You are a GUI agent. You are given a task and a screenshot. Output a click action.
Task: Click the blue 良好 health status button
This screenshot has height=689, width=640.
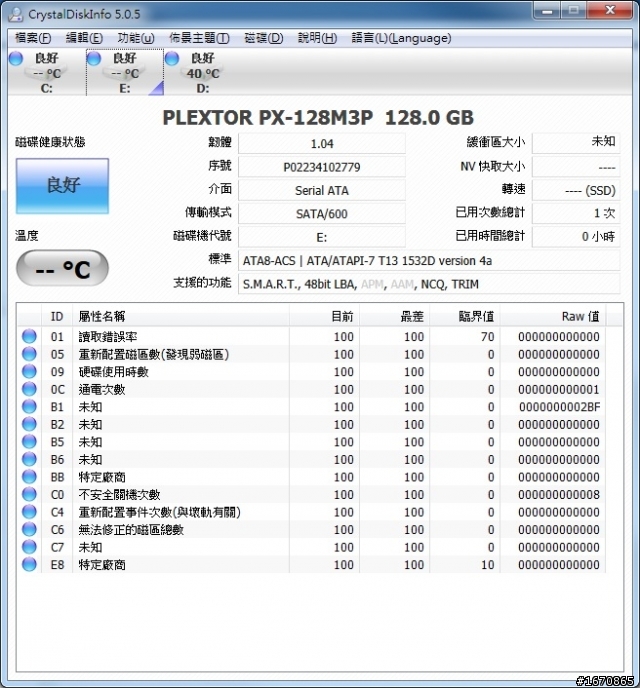62,186
